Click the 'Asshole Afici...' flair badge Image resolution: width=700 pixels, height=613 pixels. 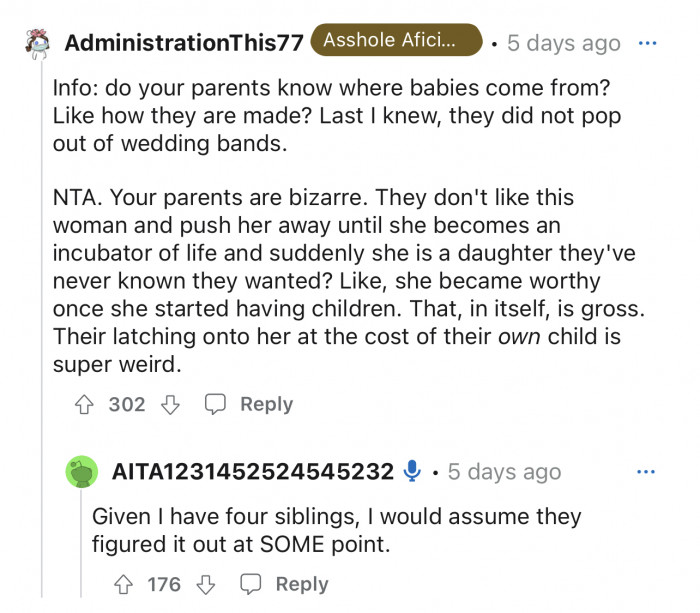tap(396, 41)
